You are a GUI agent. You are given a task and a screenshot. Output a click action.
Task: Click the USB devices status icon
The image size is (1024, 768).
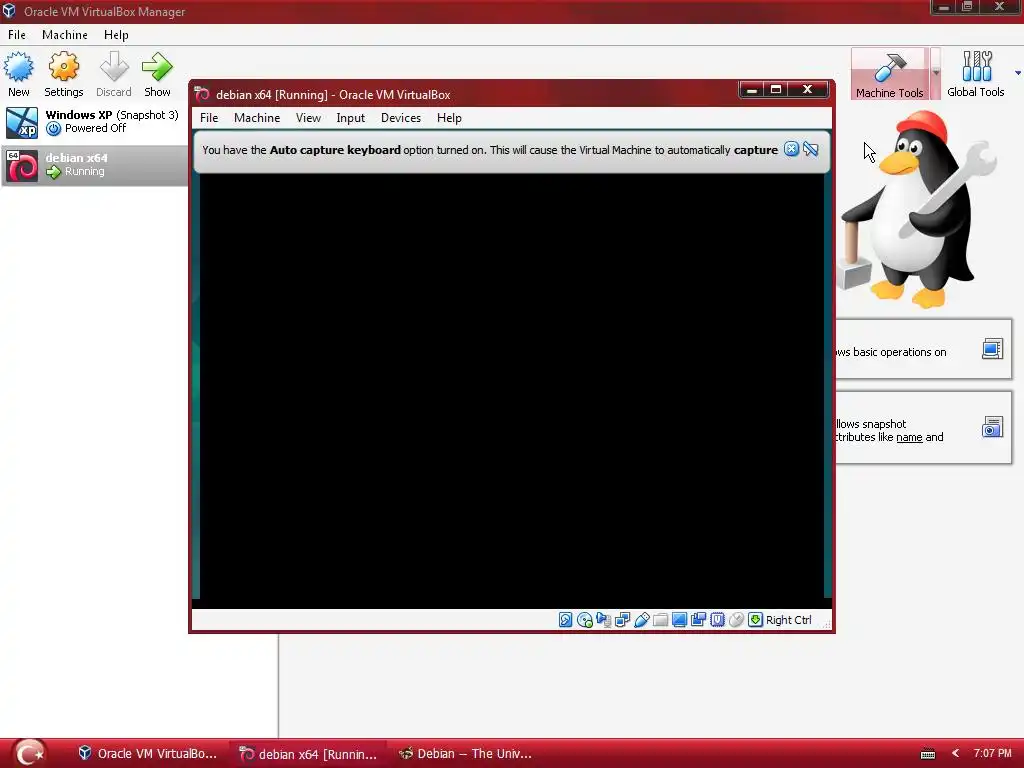pos(641,620)
